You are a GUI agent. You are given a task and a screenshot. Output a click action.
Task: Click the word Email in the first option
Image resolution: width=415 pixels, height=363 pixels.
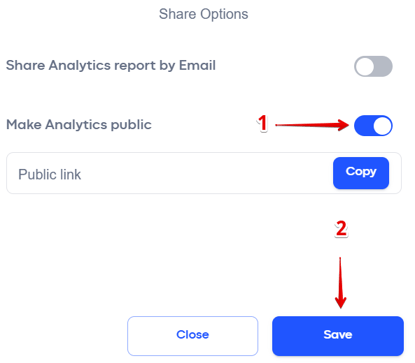(x=197, y=65)
